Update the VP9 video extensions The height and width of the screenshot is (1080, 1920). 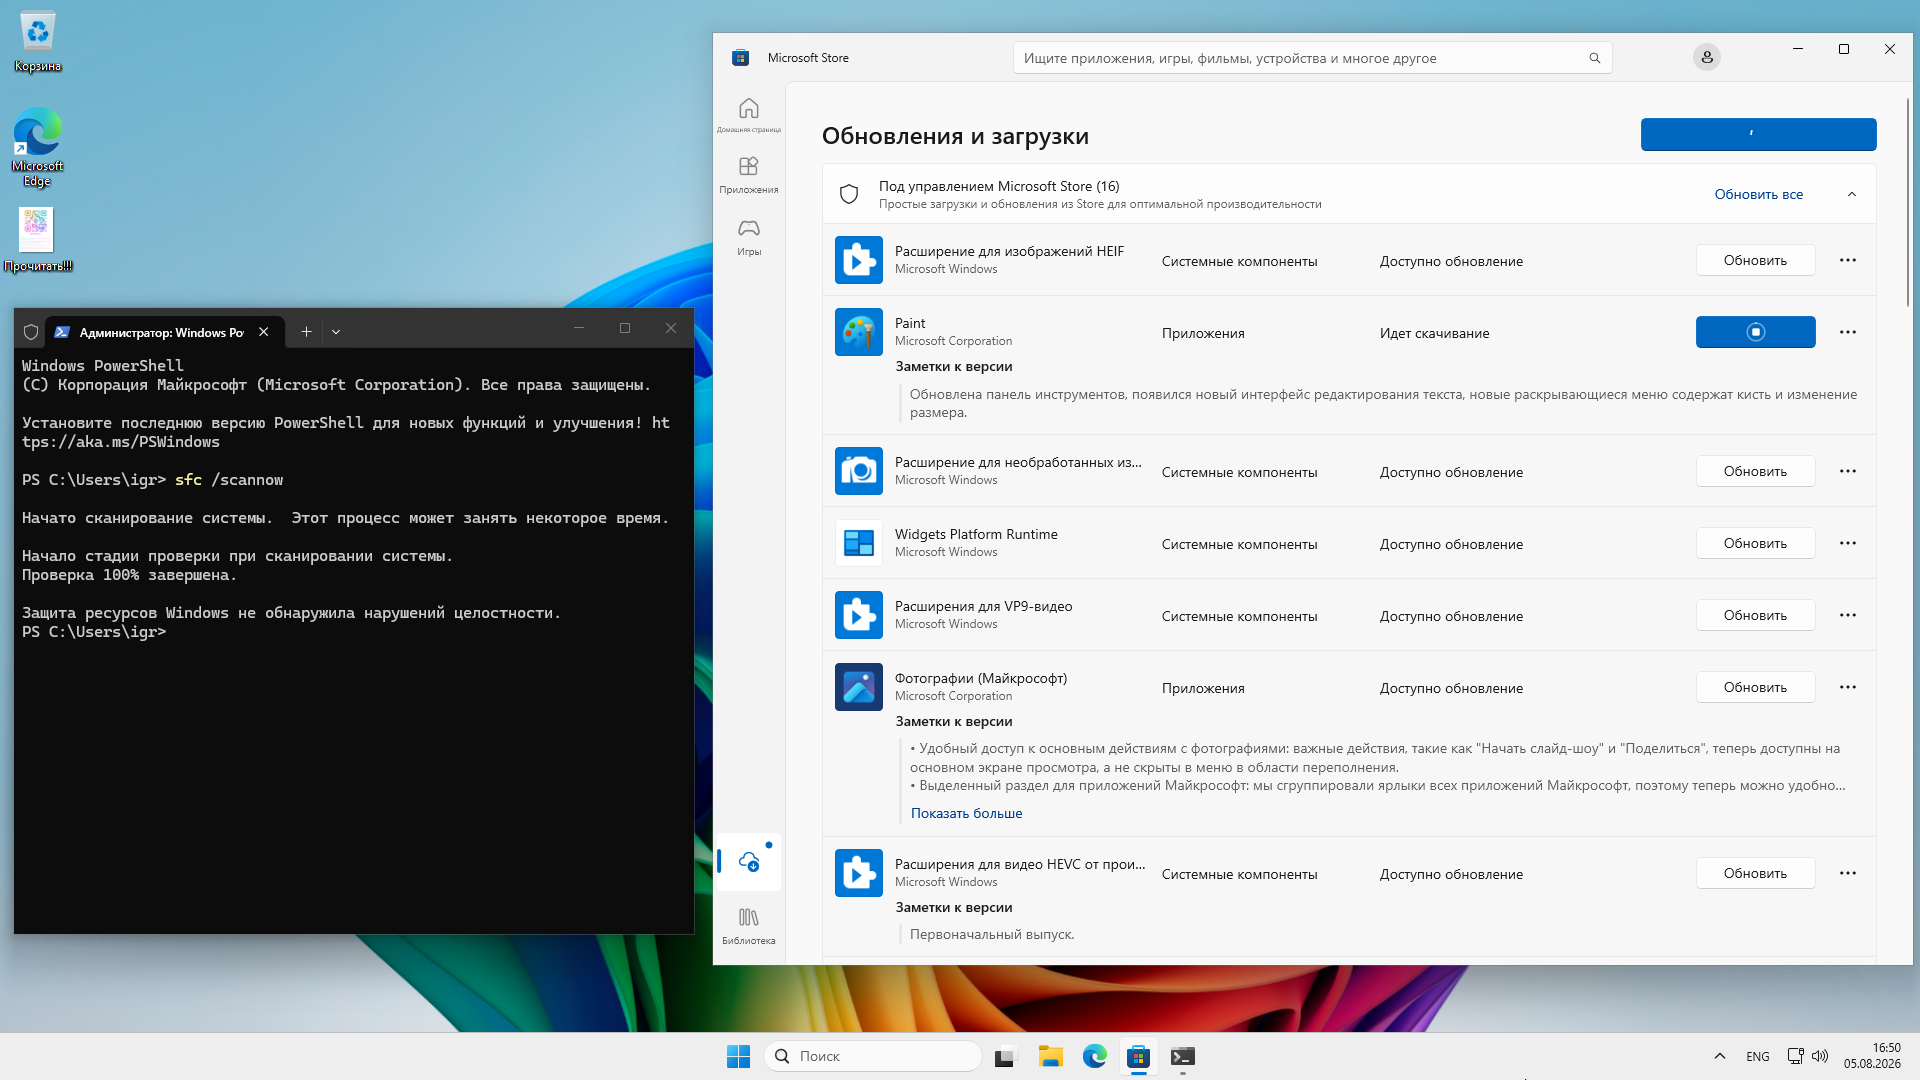(x=1755, y=615)
